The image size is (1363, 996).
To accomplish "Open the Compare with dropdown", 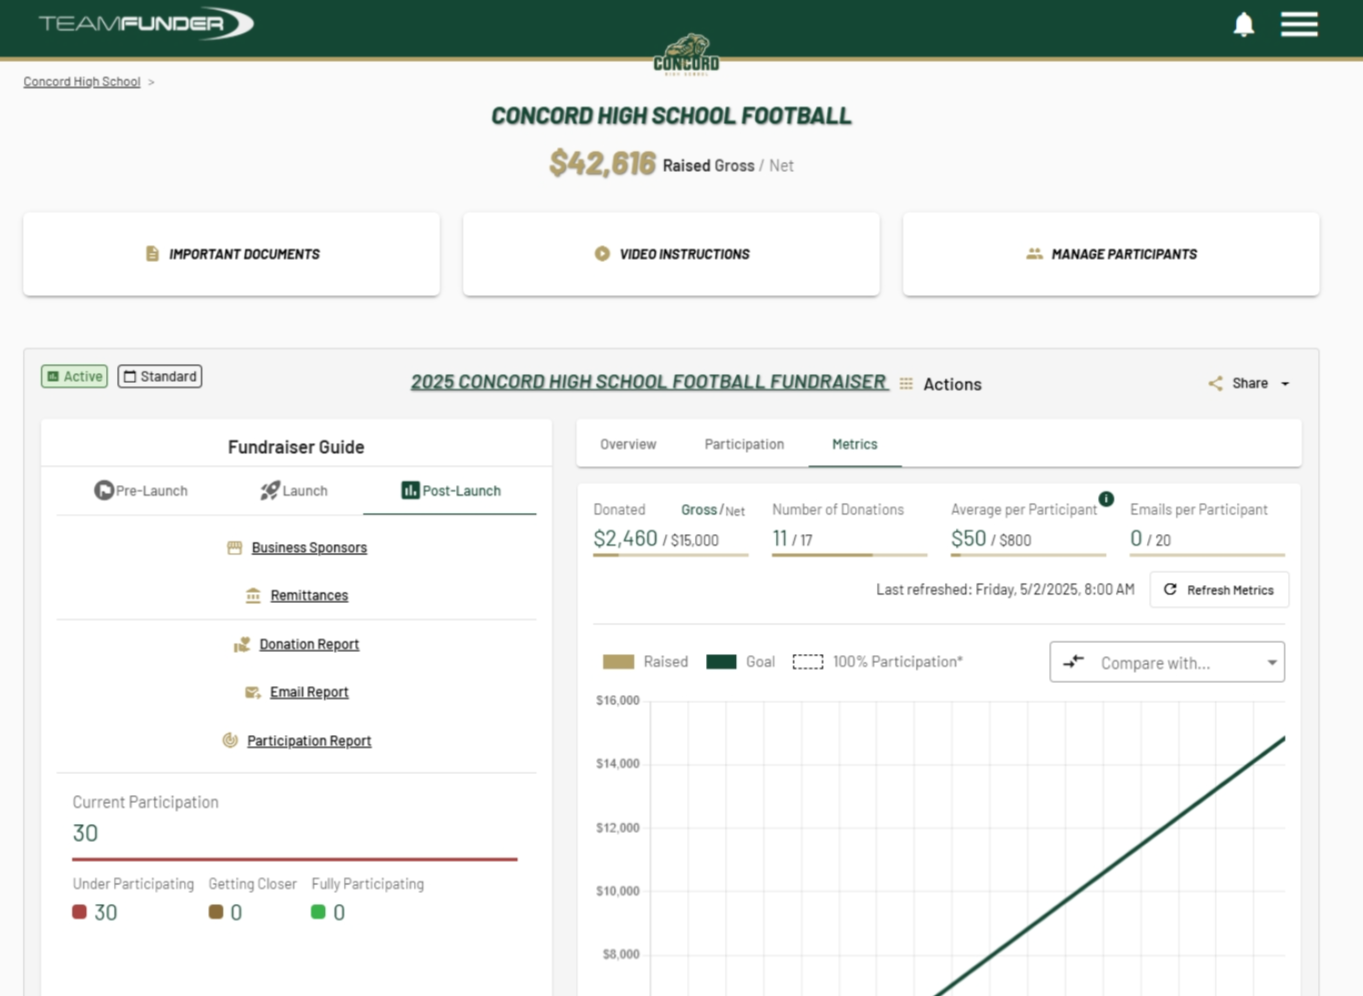I will point(1167,662).
